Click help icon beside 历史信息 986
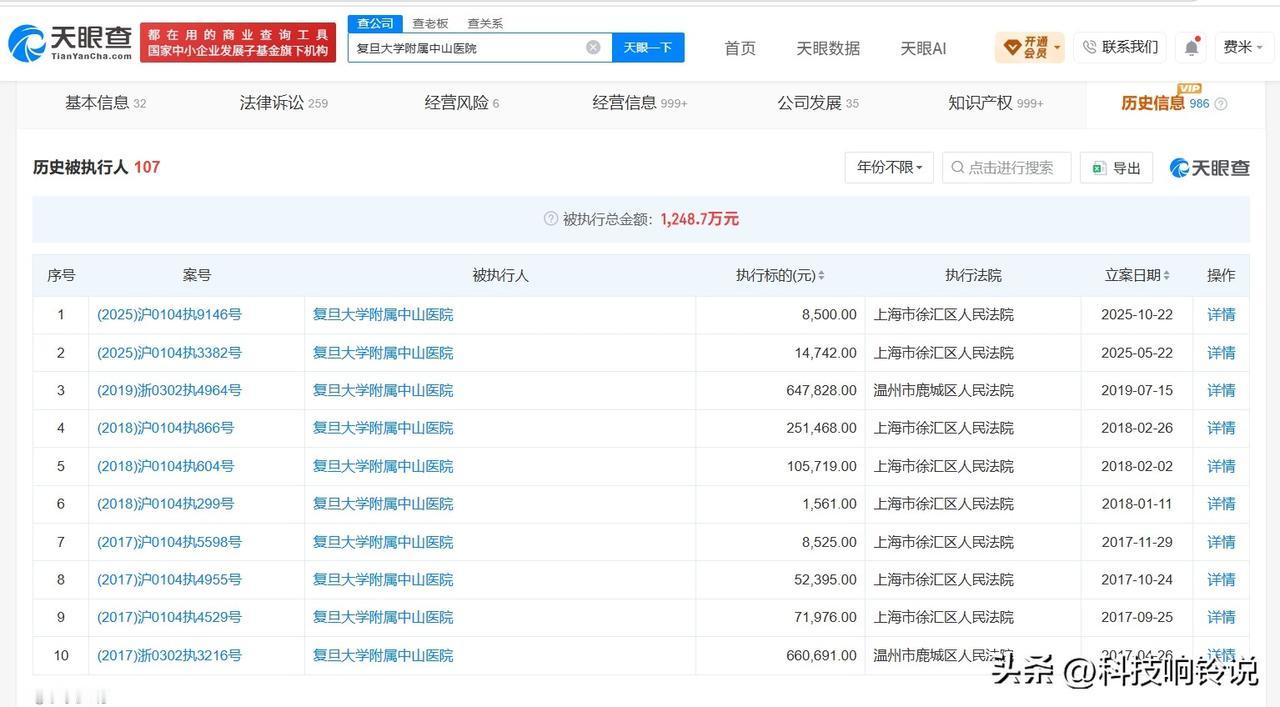Image resolution: width=1280 pixels, height=707 pixels. [1220, 104]
